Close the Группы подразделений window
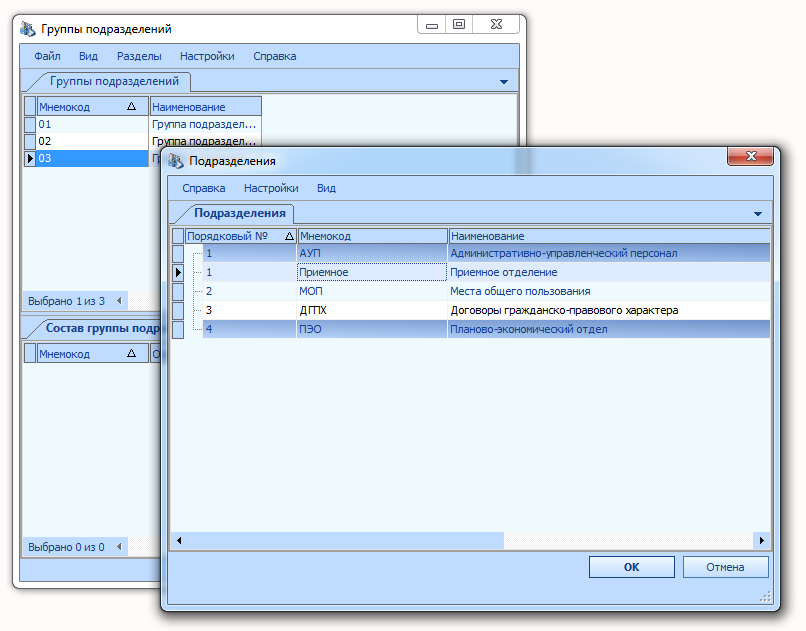 tap(496, 25)
